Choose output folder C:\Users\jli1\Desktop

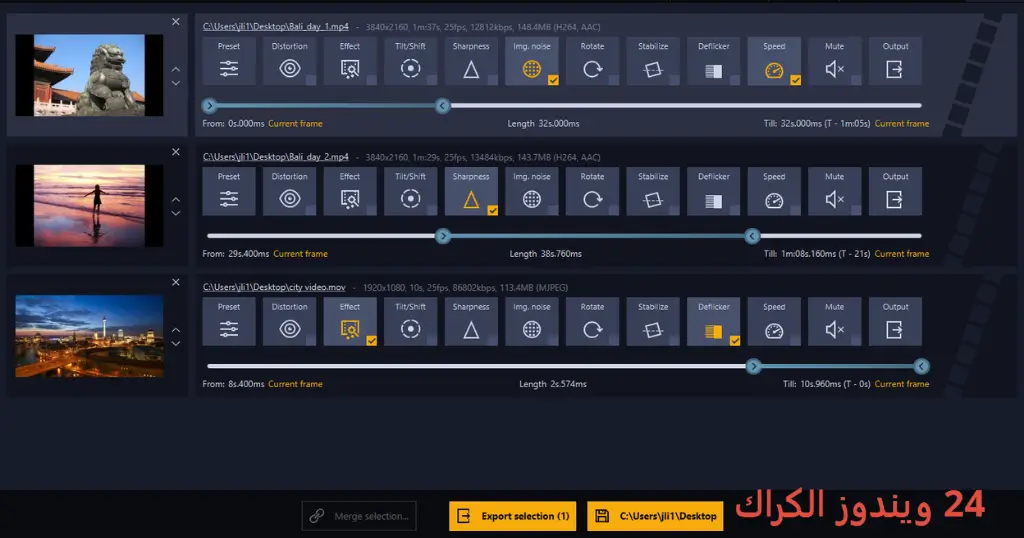point(655,516)
